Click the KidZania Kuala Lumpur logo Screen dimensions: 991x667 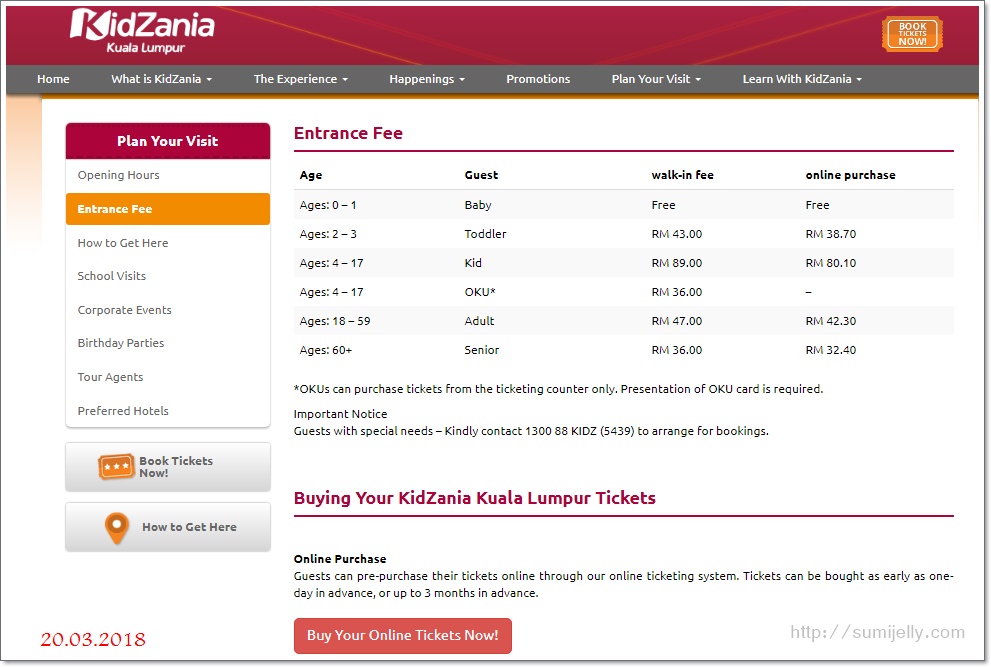tap(142, 32)
